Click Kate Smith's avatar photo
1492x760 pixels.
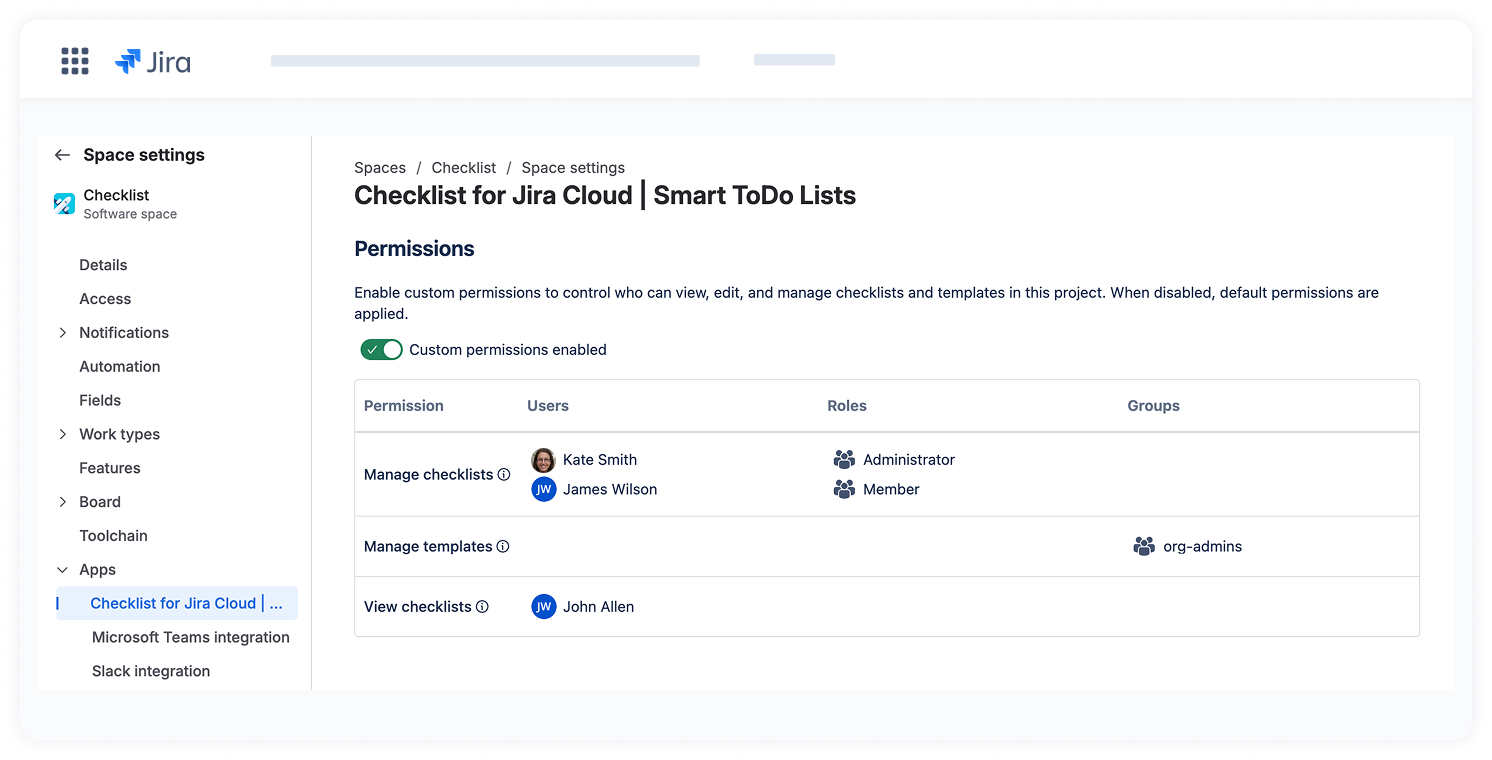tap(543, 460)
